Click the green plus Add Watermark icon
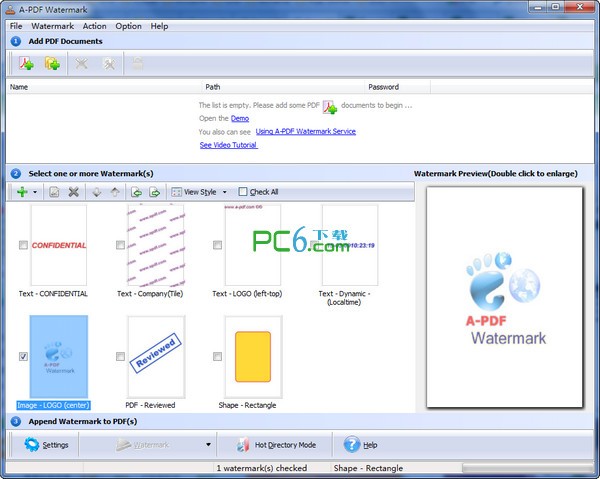 point(22,192)
